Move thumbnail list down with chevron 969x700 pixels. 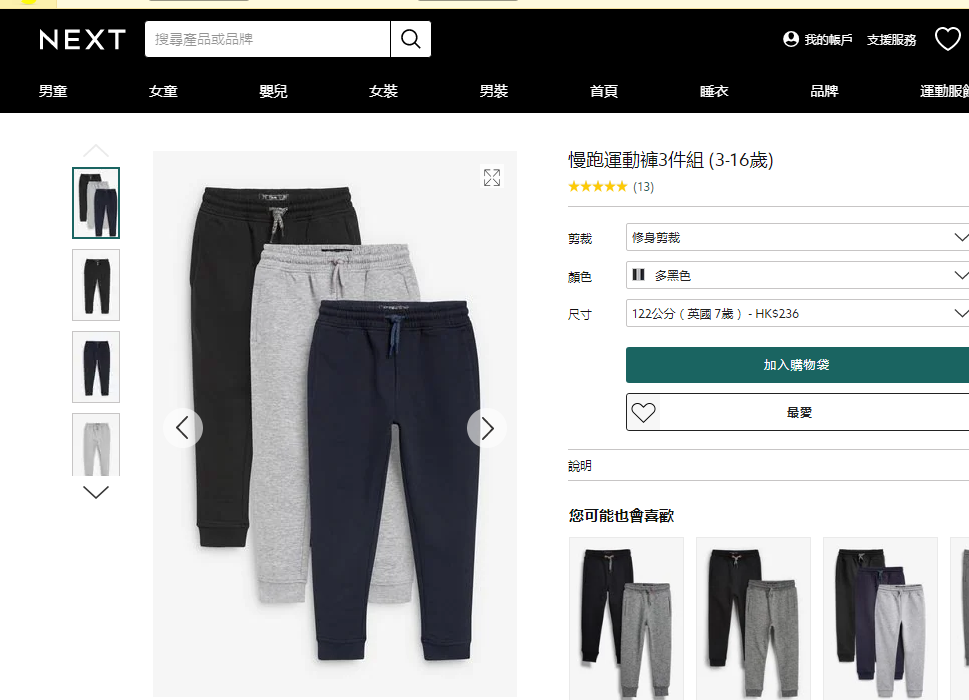pos(96,492)
